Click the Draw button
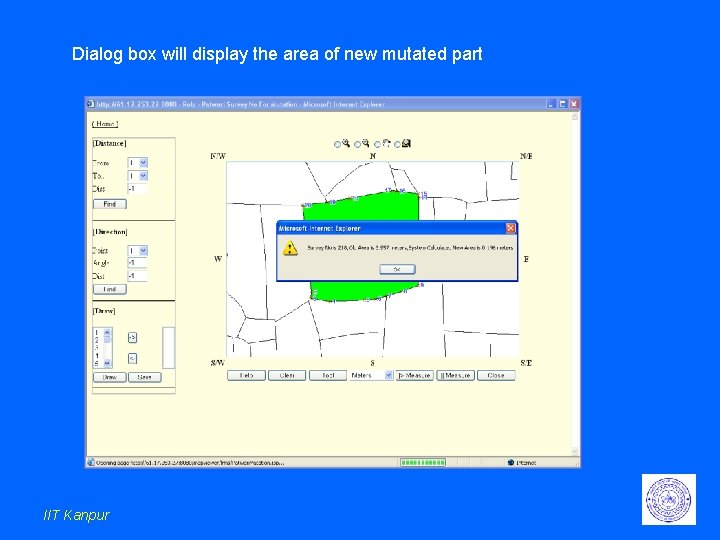 [110, 377]
